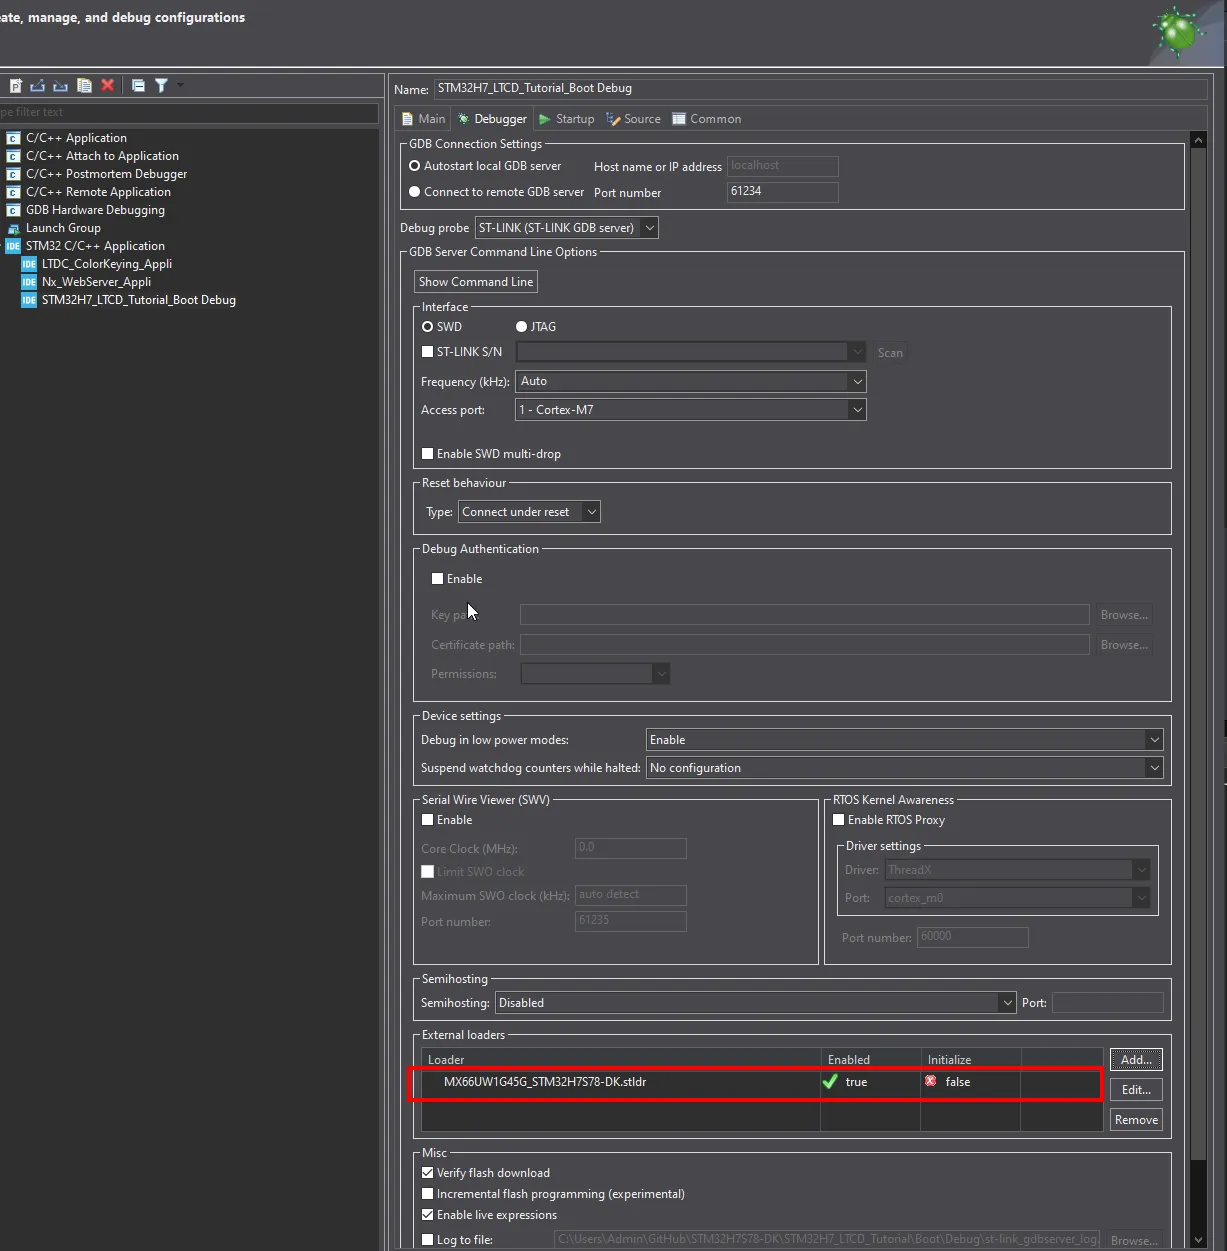Image resolution: width=1227 pixels, height=1251 pixels.
Task: Open the filter dropdown arrow in the toolbar
Action: 180,85
